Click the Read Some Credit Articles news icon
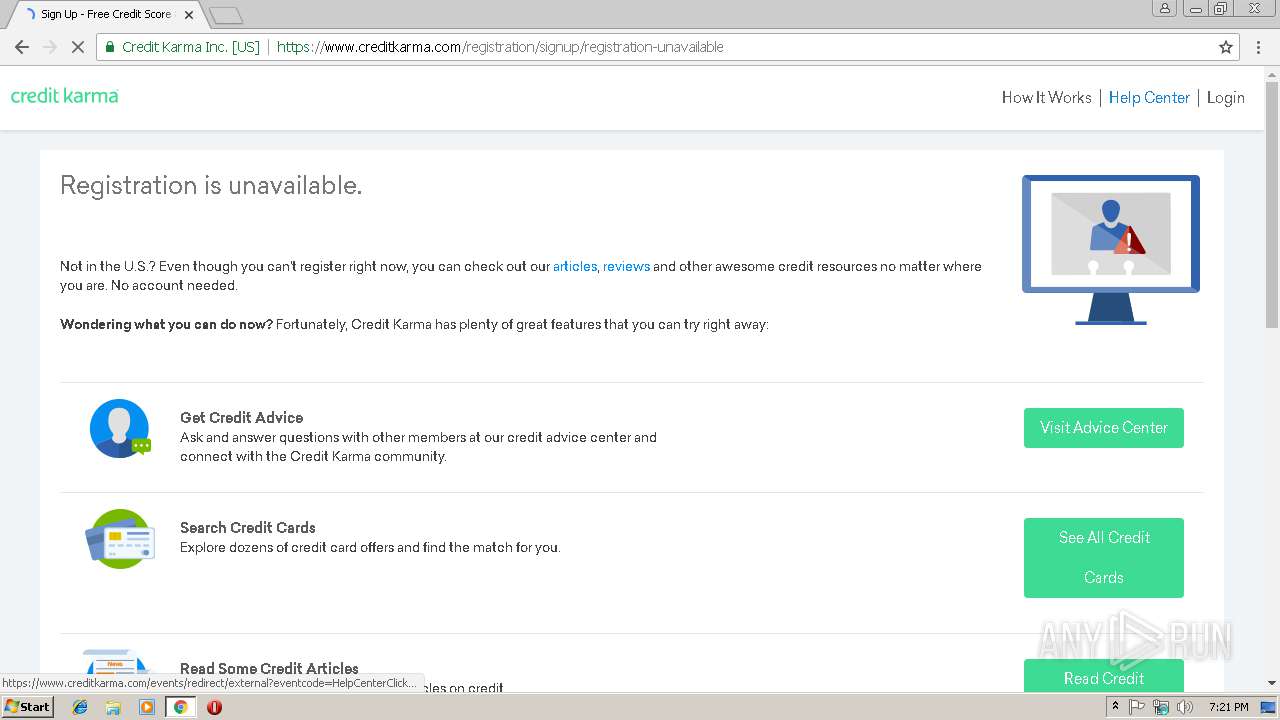 point(117,662)
